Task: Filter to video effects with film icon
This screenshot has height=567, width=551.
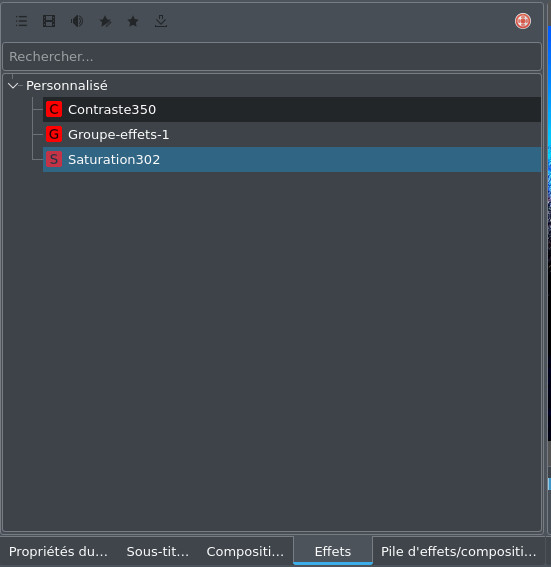Action: pos(49,21)
